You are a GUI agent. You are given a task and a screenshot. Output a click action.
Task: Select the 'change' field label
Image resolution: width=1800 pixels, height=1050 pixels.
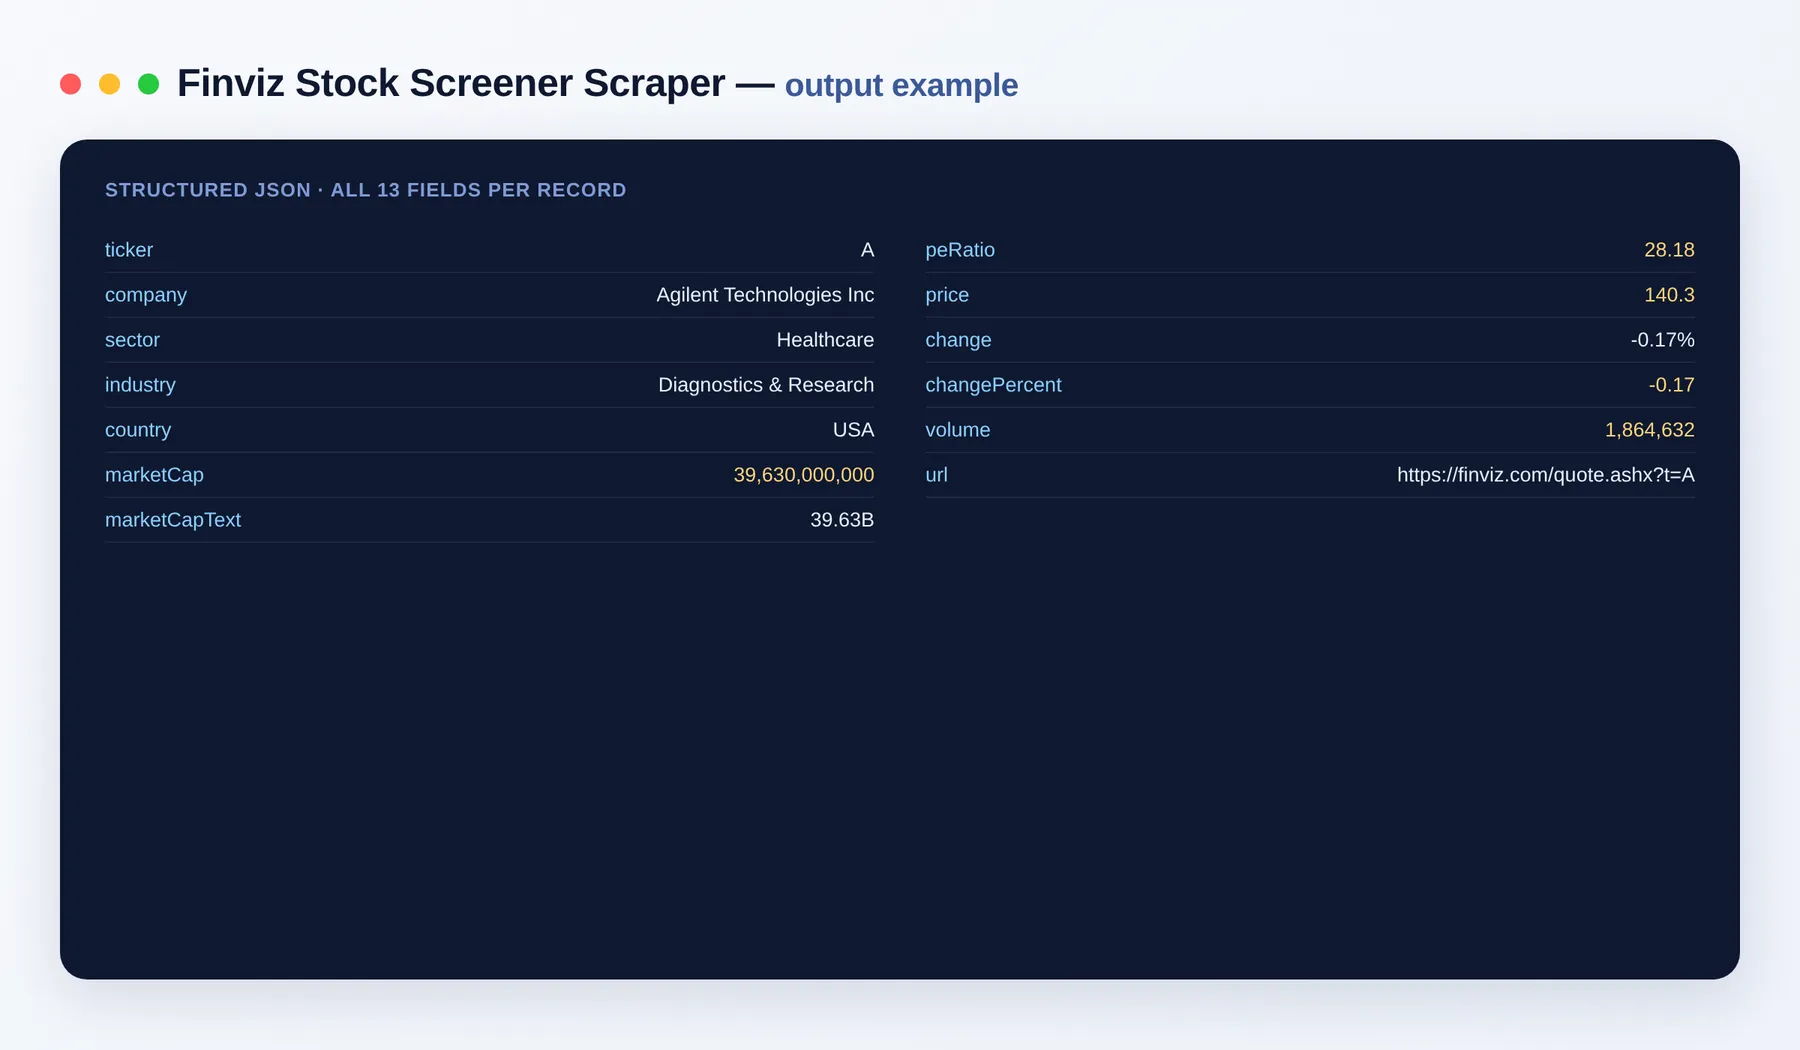click(x=958, y=340)
